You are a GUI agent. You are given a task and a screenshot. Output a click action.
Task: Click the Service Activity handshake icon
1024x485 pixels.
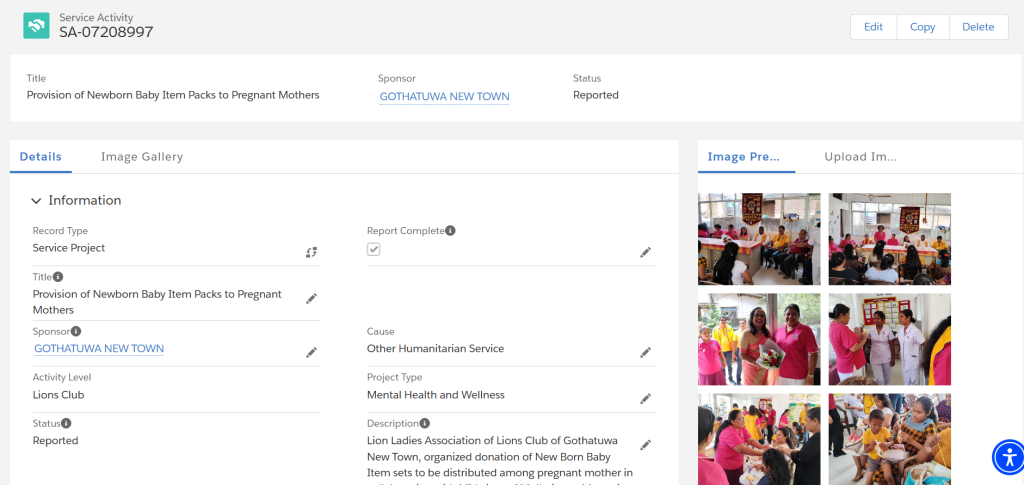[x=37, y=25]
